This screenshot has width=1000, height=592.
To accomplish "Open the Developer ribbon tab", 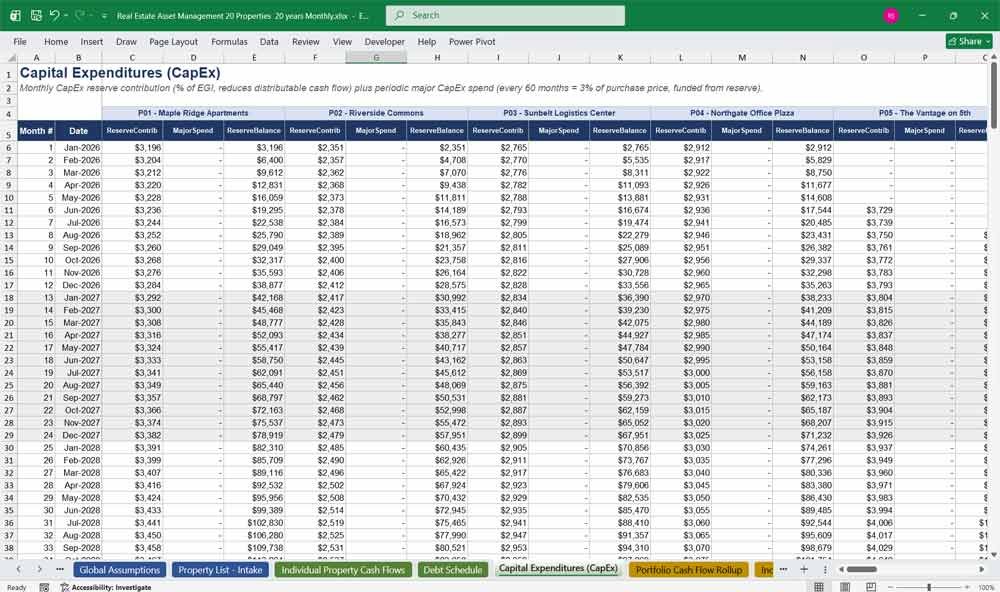I will (x=385, y=41).
